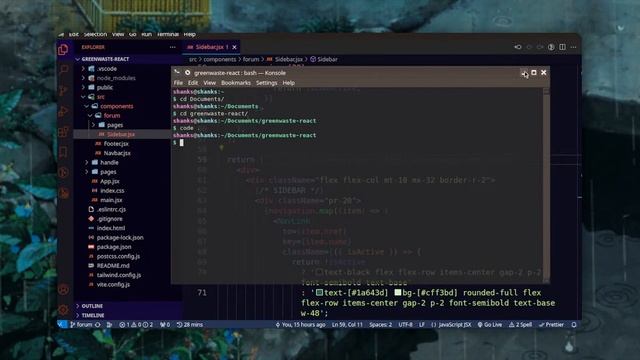This screenshot has height=360, width=640.
Task: Open Footer.jsx in the explorer
Action: [x=116, y=144]
